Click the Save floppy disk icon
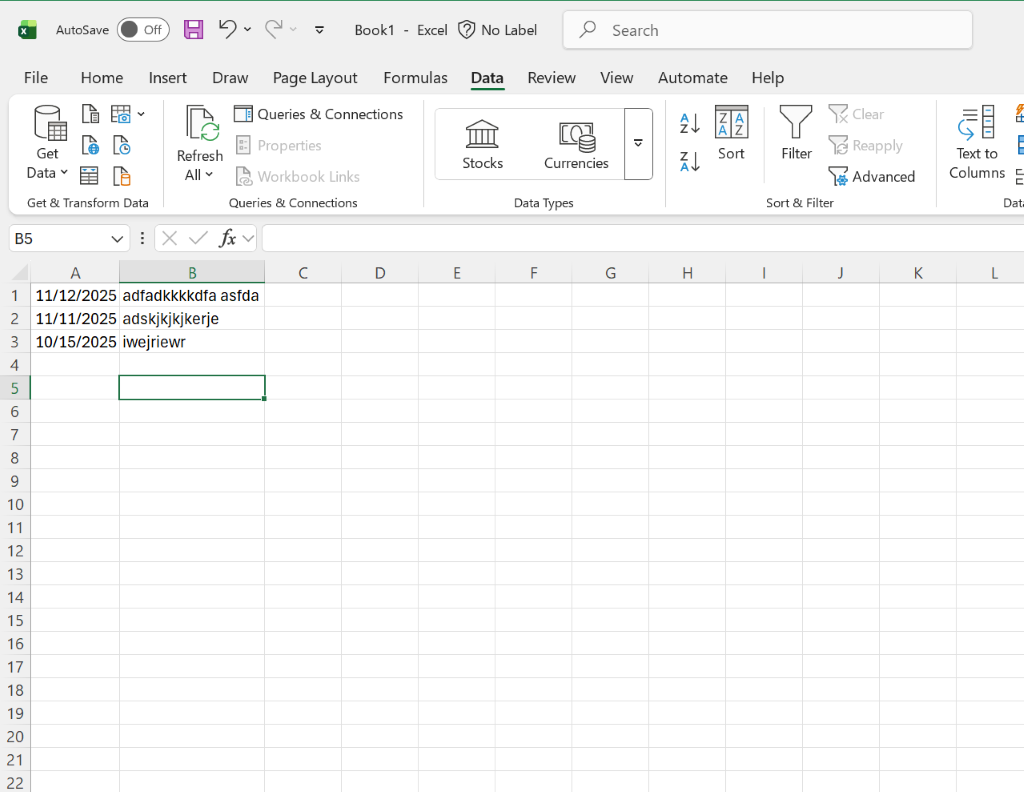The image size is (1024, 792). click(x=193, y=29)
